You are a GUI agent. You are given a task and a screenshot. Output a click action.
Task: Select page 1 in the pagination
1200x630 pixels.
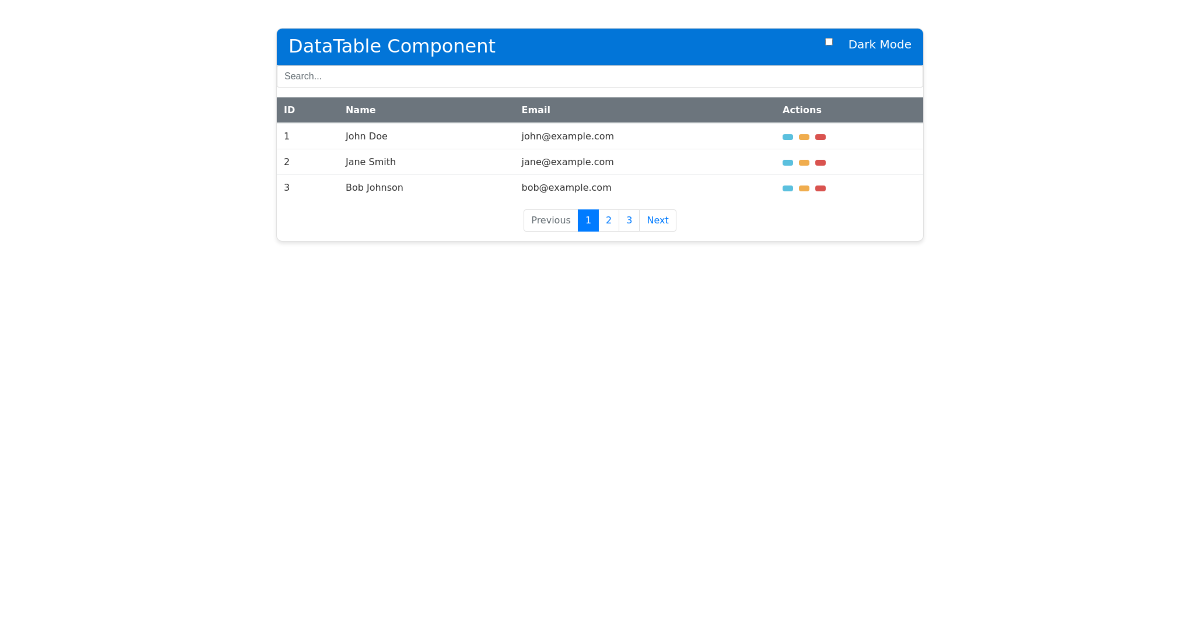click(x=588, y=220)
